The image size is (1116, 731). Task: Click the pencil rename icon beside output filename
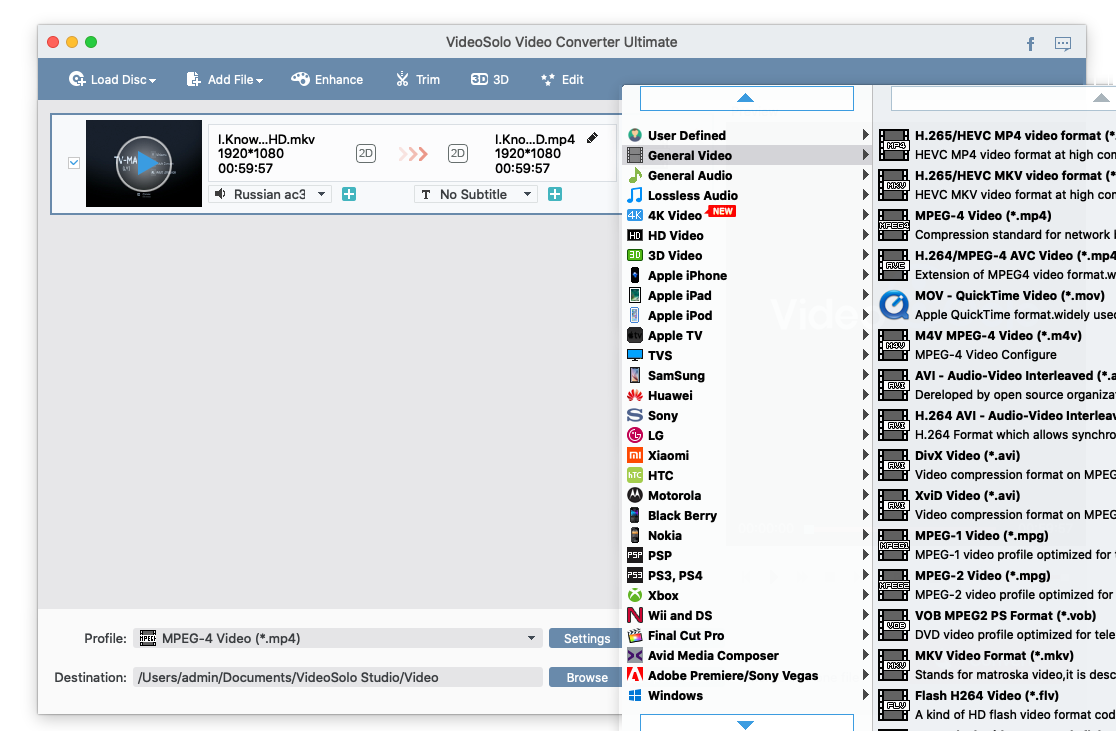tap(593, 138)
